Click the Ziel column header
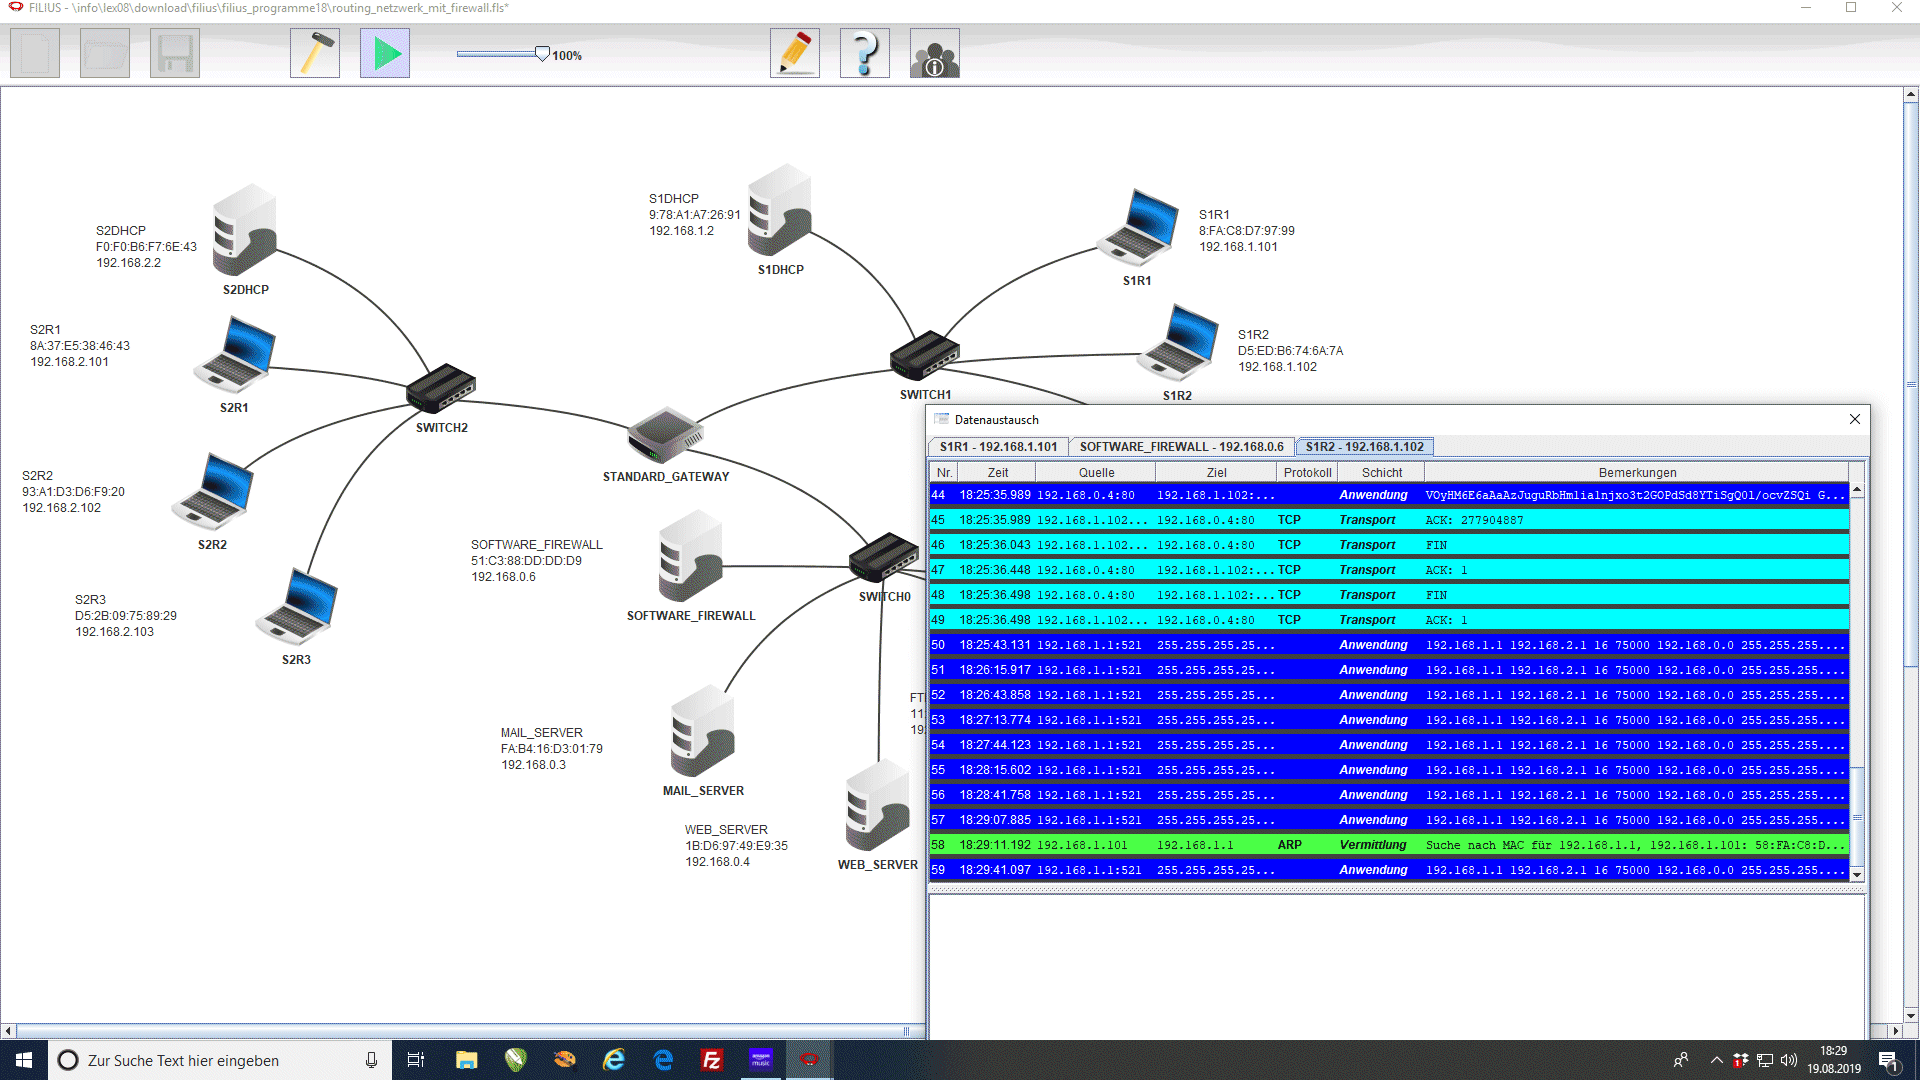Image resolution: width=1920 pixels, height=1080 pixels. pyautogui.click(x=1216, y=473)
